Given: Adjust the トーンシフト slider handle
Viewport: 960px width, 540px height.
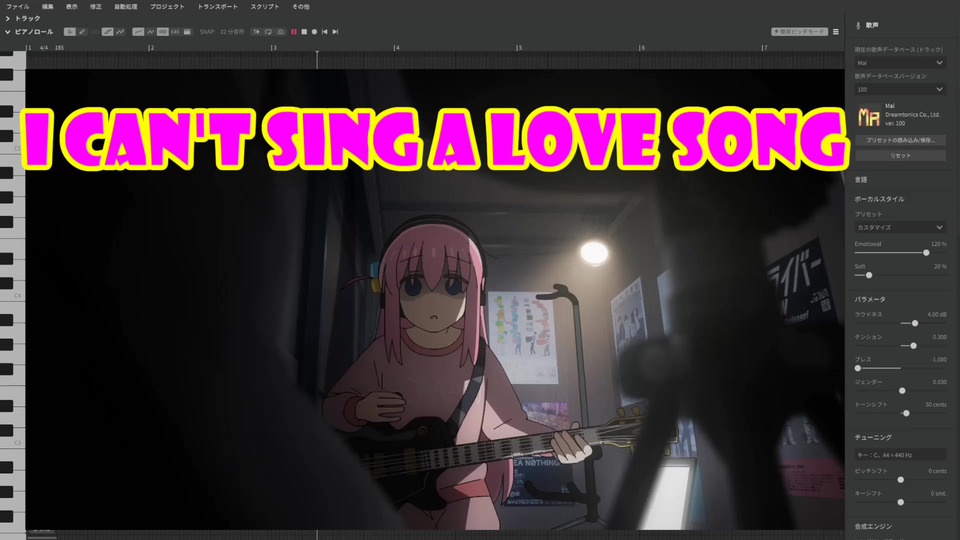Looking at the screenshot, I should 906,413.
